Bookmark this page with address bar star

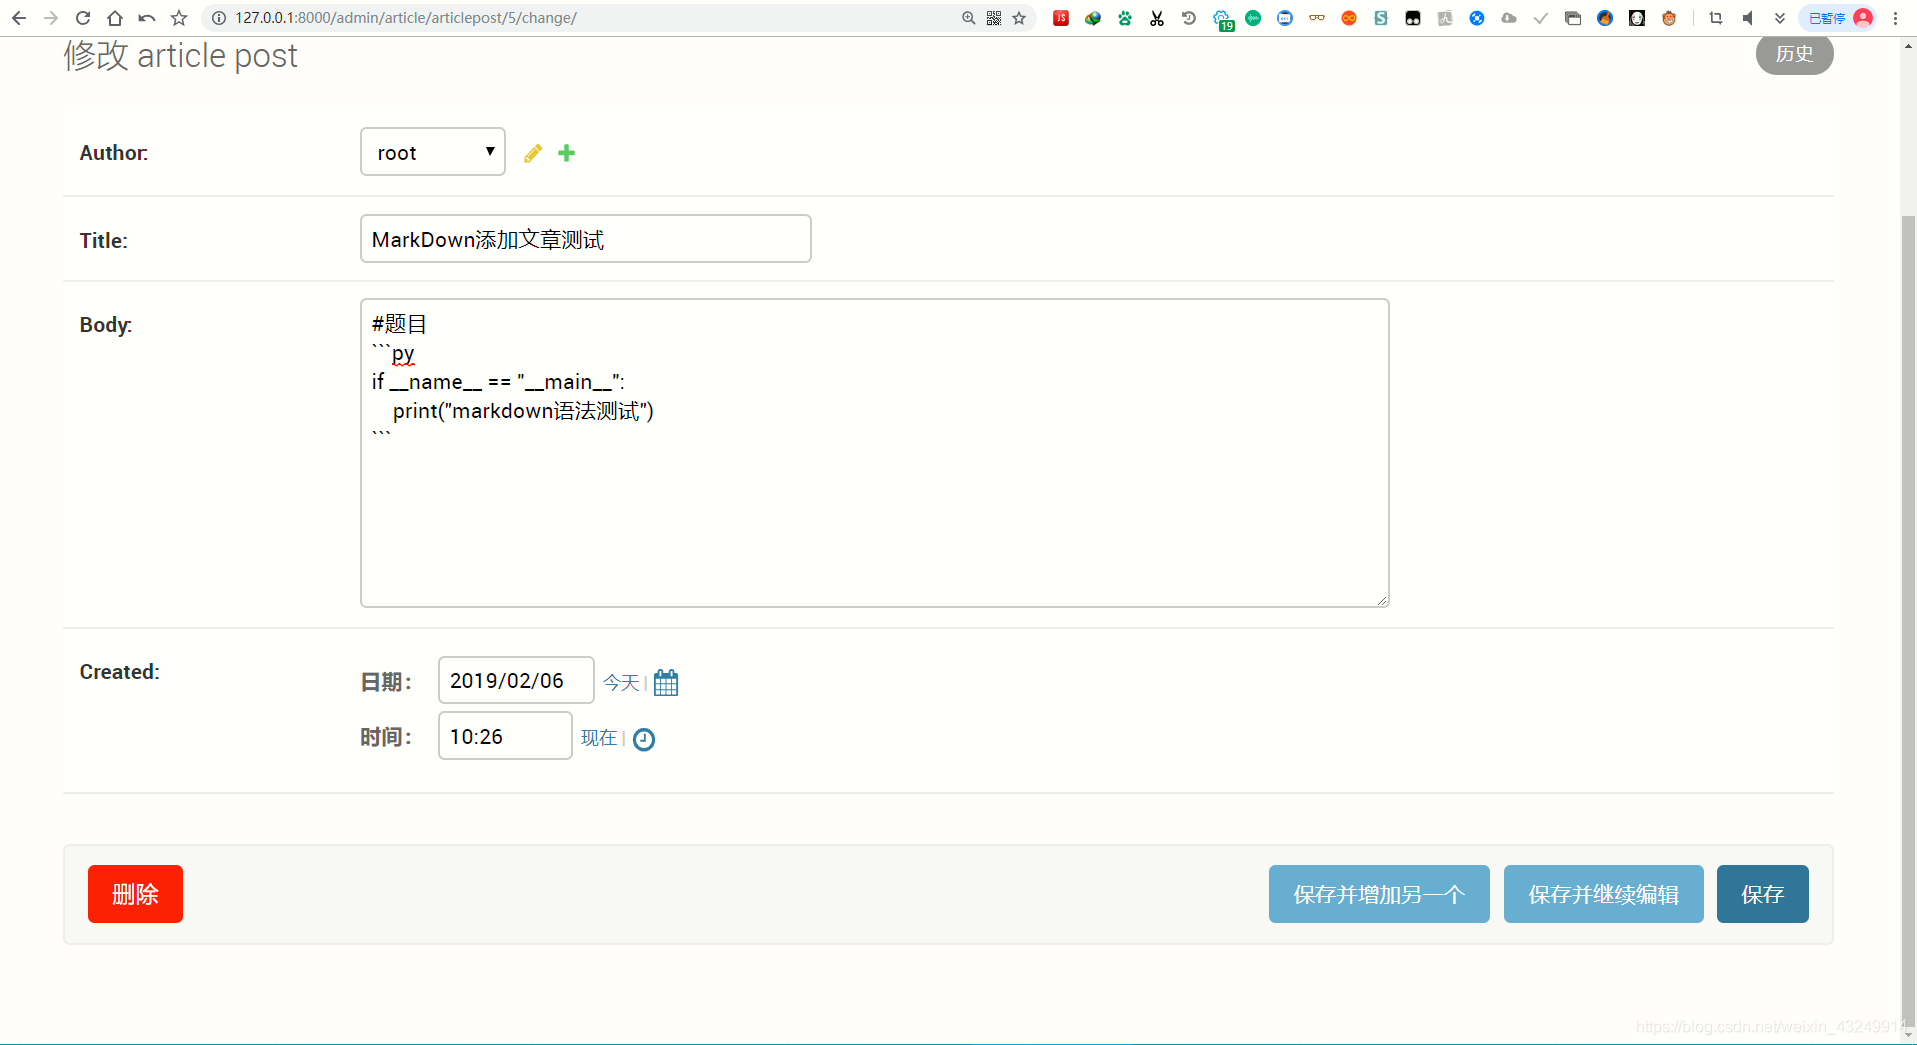[x=1019, y=18]
